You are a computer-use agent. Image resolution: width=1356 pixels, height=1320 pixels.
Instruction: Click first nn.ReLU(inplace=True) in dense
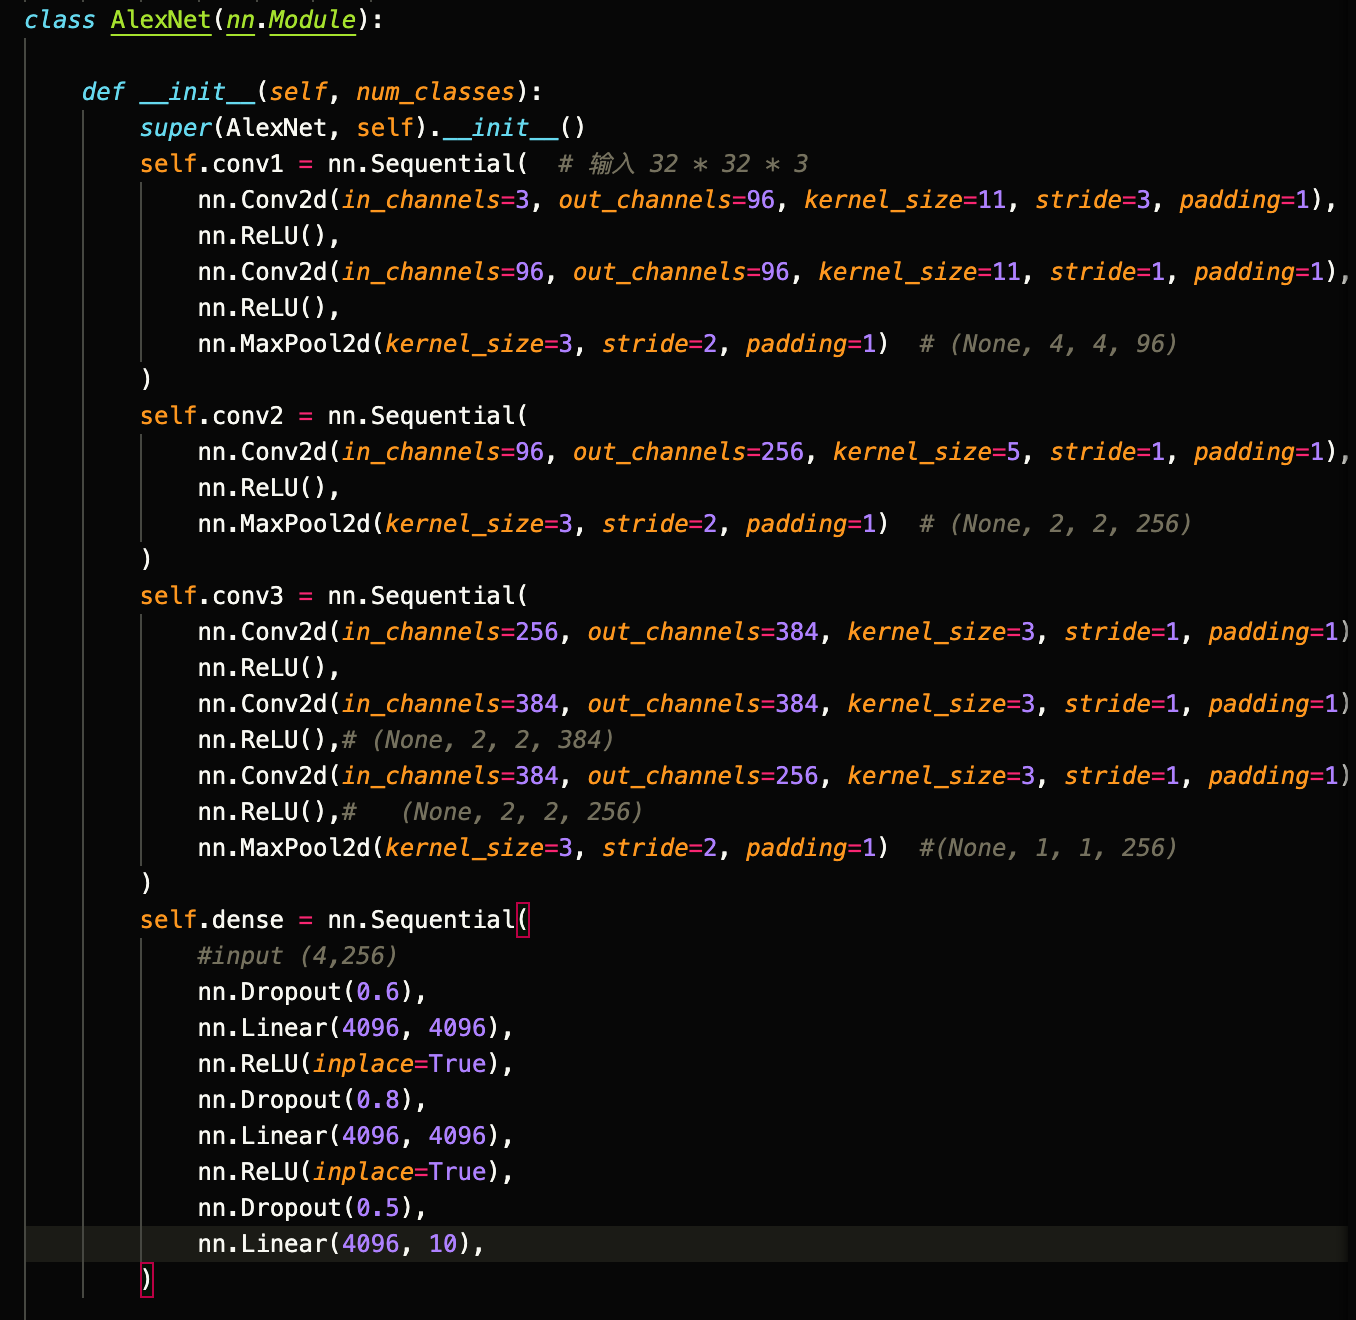pos(355,1064)
